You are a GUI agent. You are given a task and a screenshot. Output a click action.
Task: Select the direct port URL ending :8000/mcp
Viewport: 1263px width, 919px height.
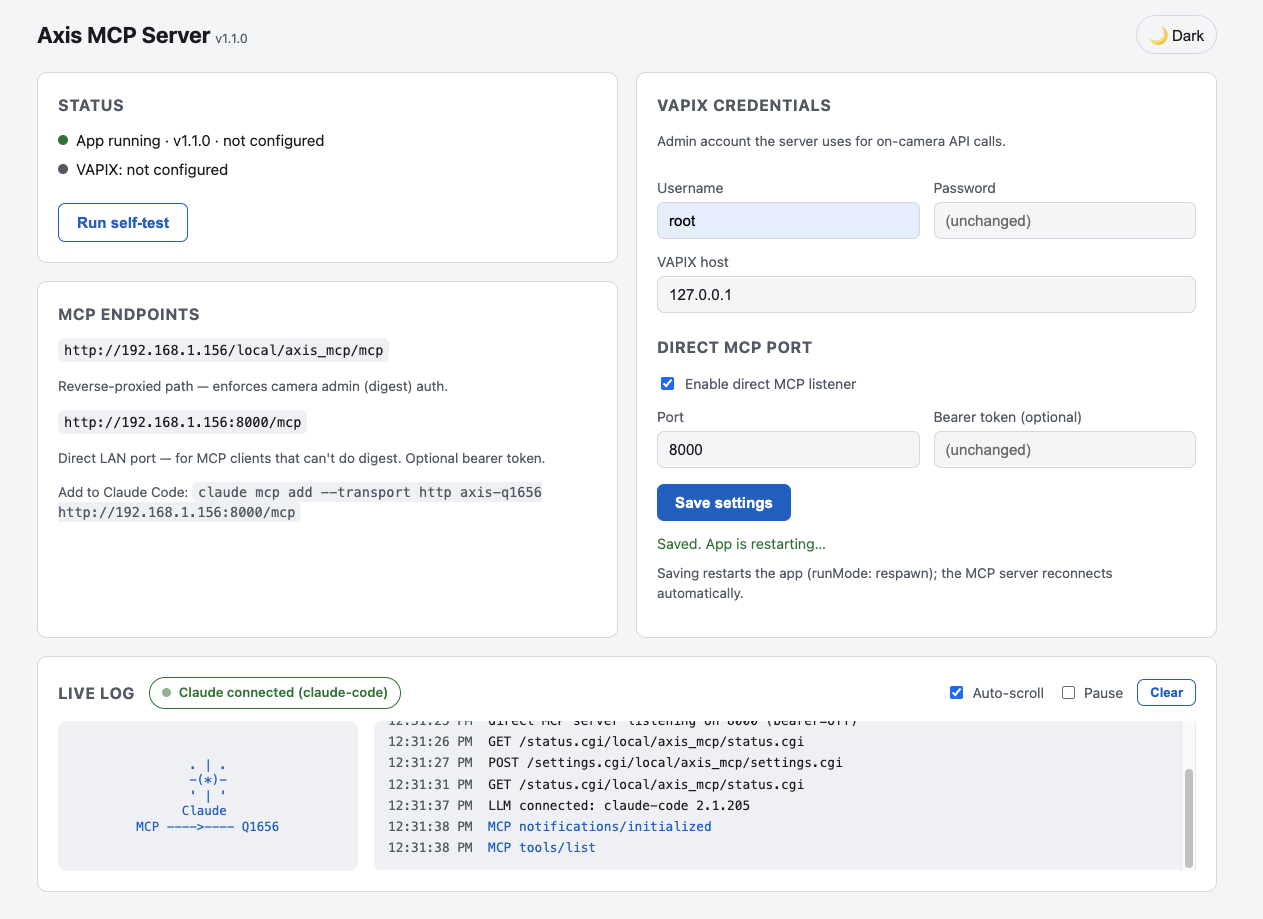[x=182, y=422]
